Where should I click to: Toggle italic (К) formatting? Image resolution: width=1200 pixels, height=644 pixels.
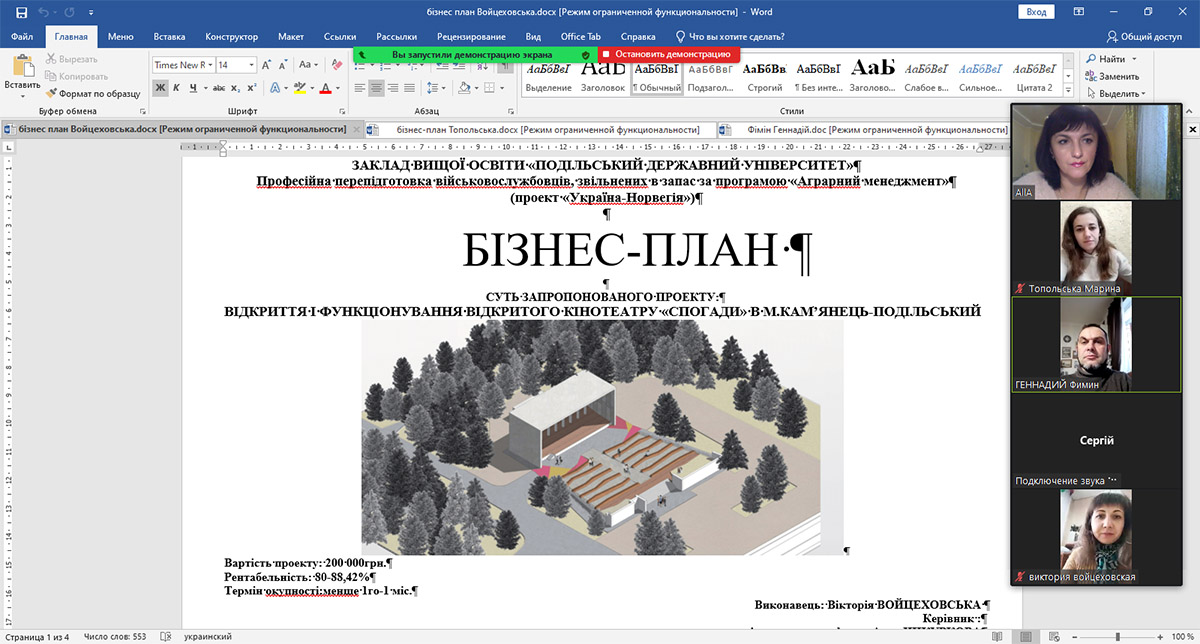(x=177, y=88)
